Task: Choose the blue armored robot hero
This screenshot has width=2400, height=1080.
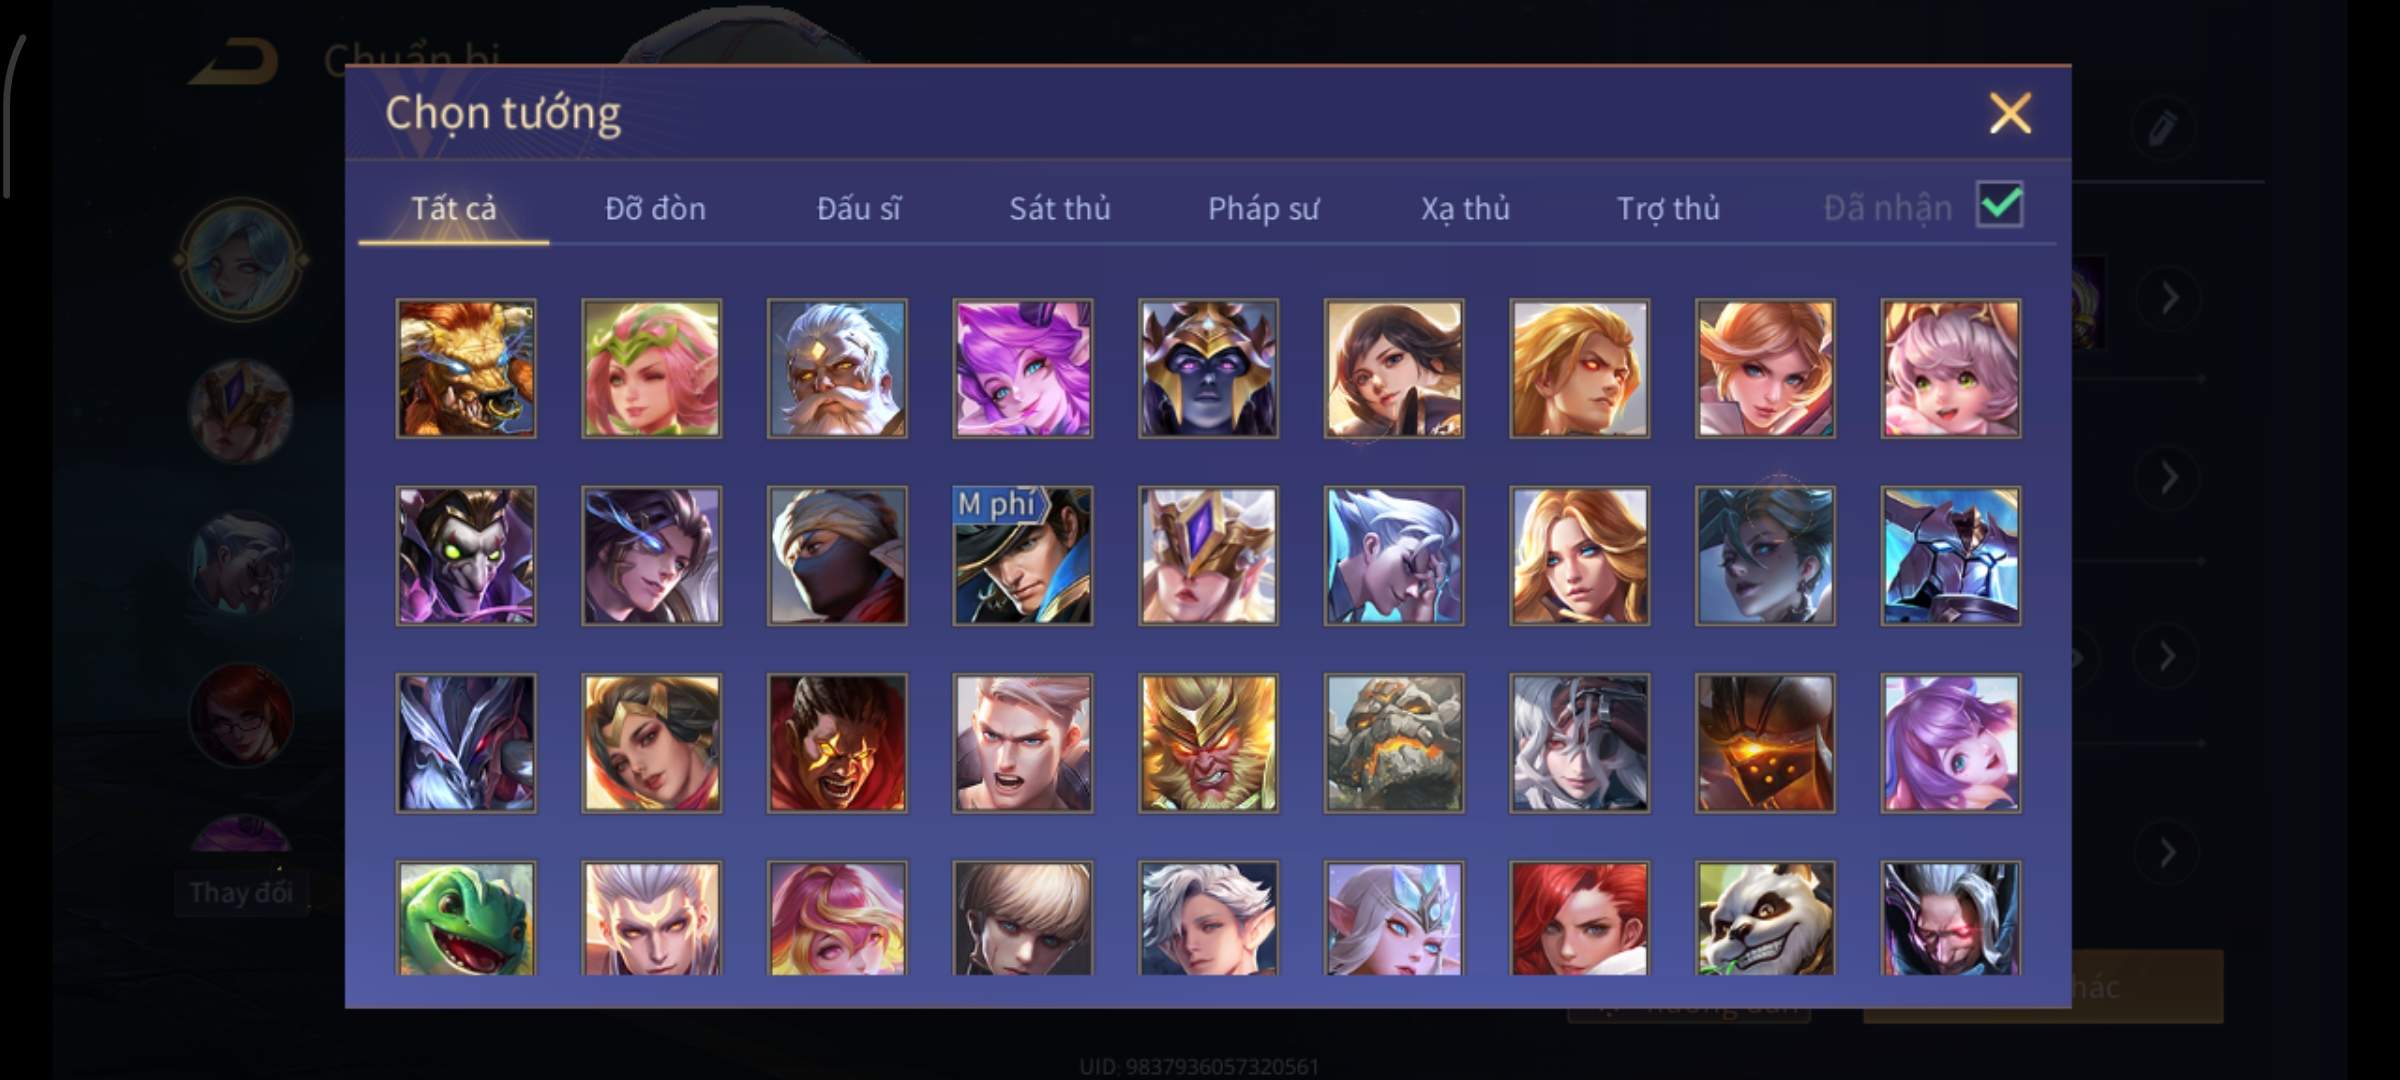Action: [x=1950, y=556]
